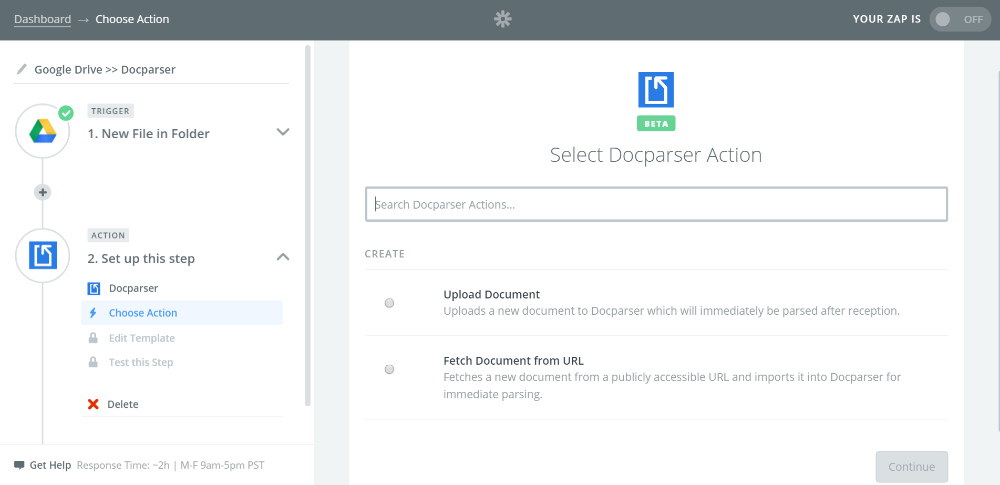Screen dimensions: 1000x485
Task: Click the chat bubble Get Help icon
Action: (19, 465)
